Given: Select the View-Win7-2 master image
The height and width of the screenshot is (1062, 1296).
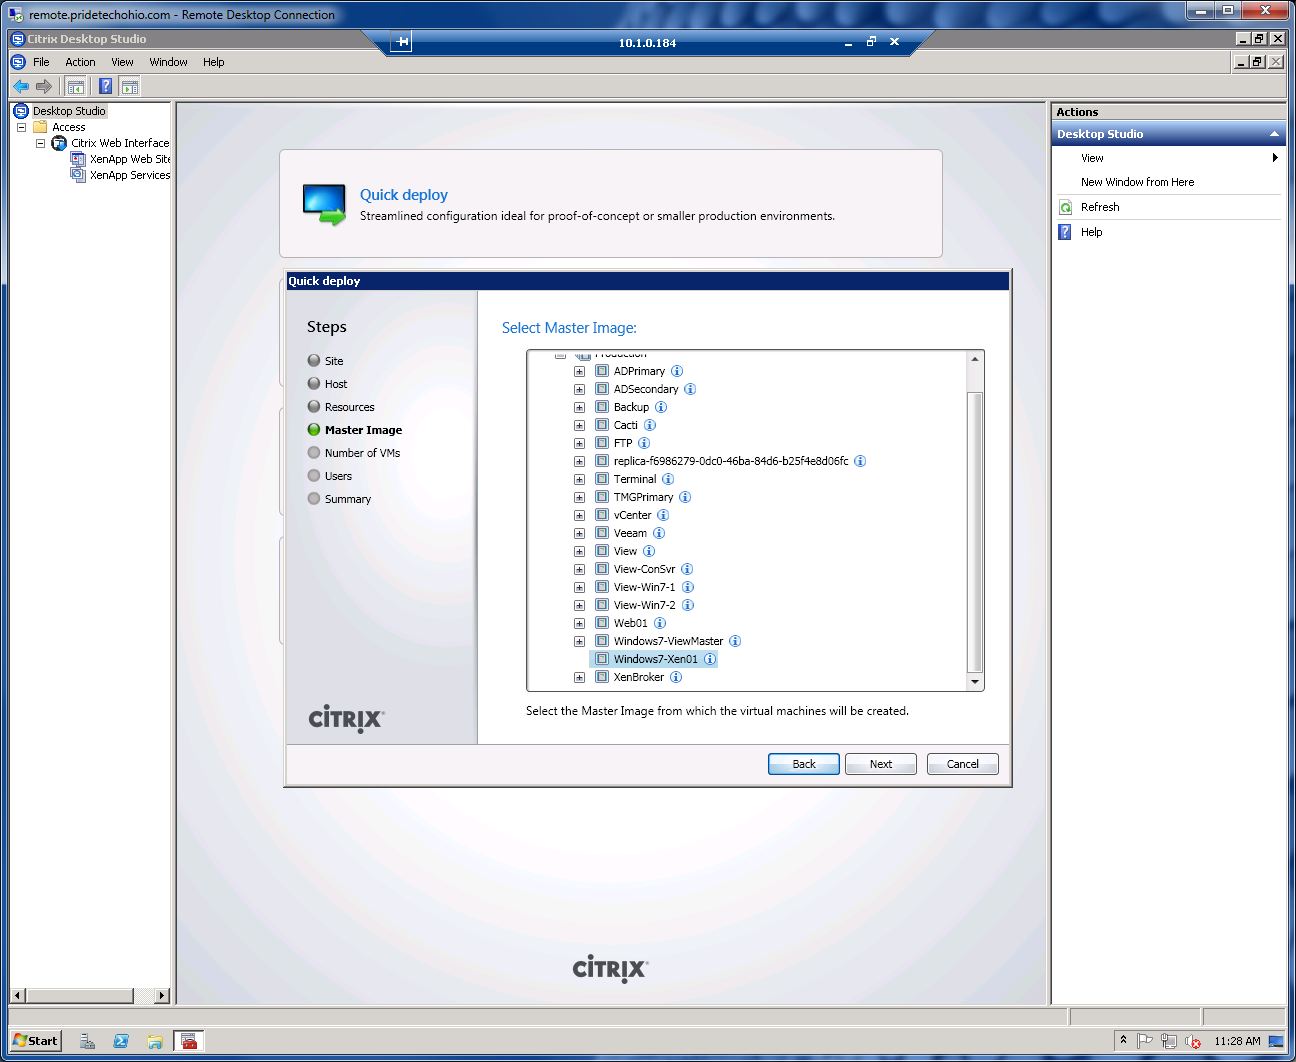Looking at the screenshot, I should pos(644,605).
